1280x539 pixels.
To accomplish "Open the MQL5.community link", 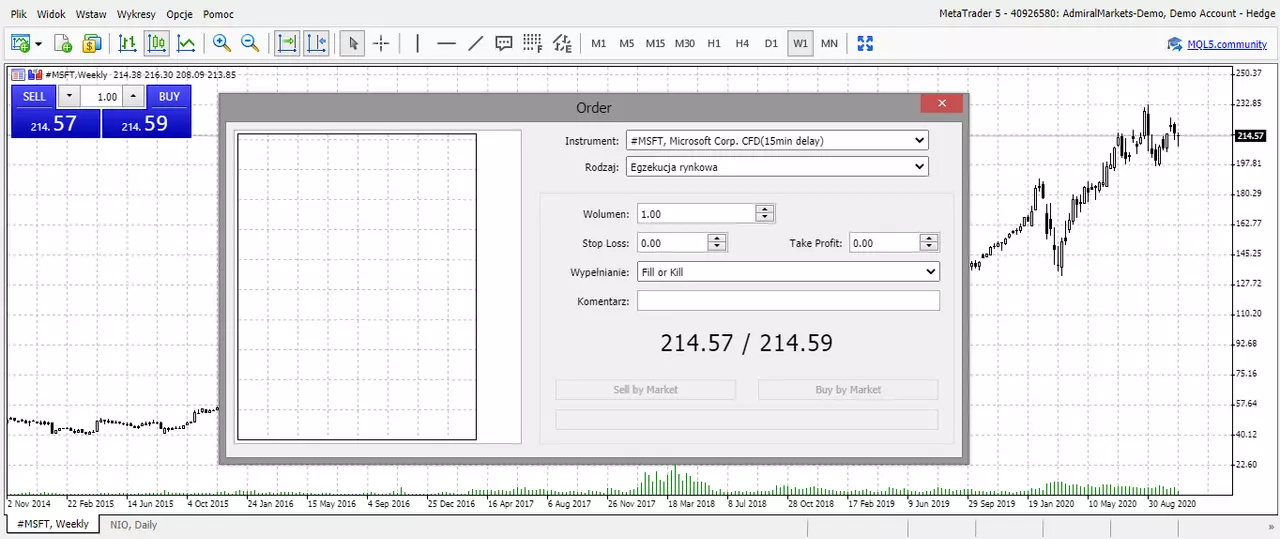I will pyautogui.click(x=1217, y=44).
